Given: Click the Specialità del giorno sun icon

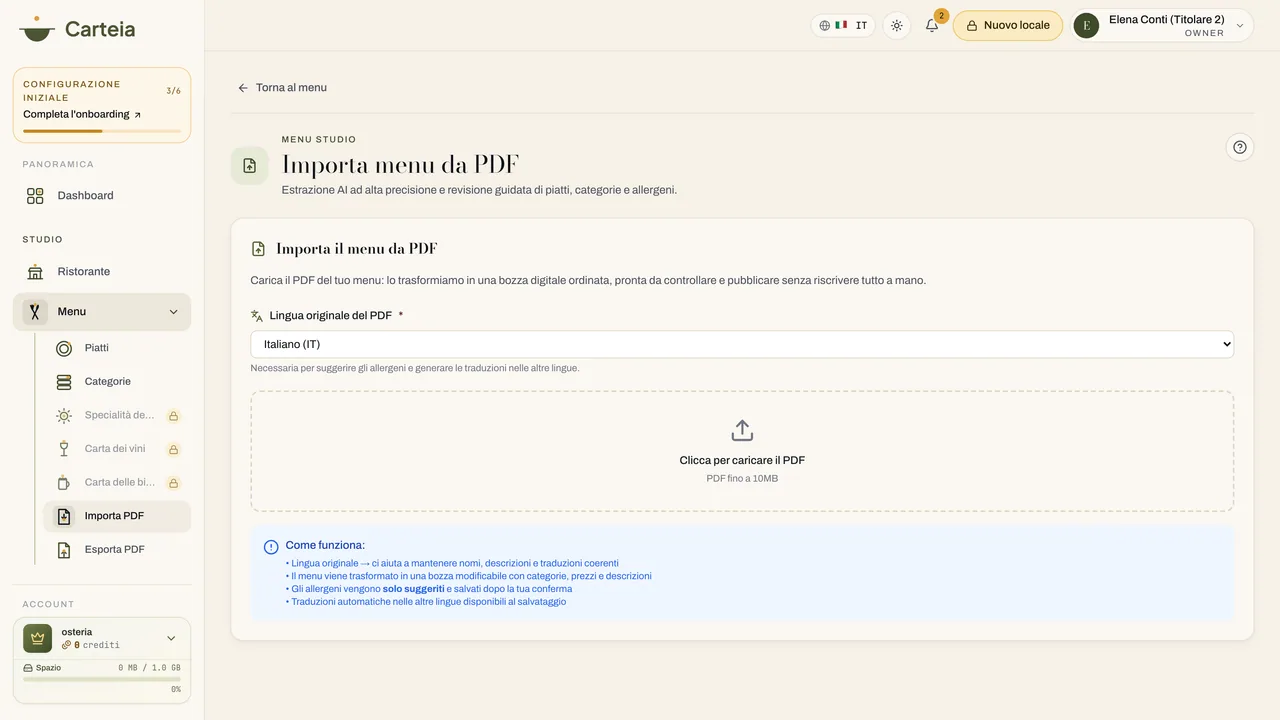Looking at the screenshot, I should tap(64, 416).
